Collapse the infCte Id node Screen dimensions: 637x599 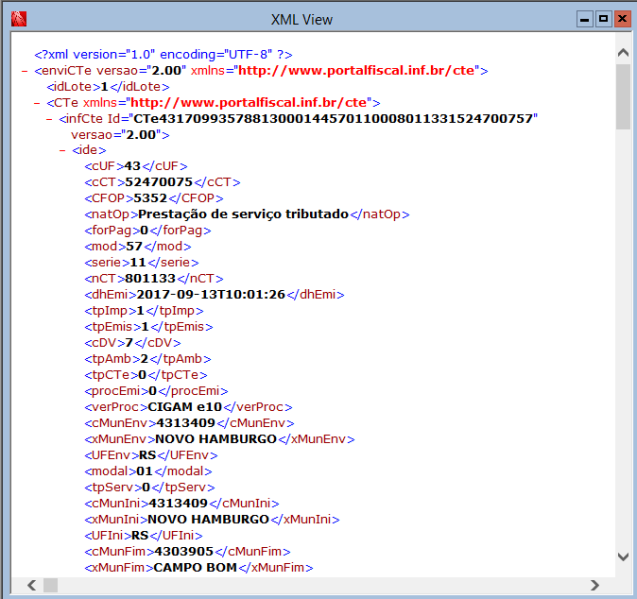pyautogui.click(x=49, y=119)
